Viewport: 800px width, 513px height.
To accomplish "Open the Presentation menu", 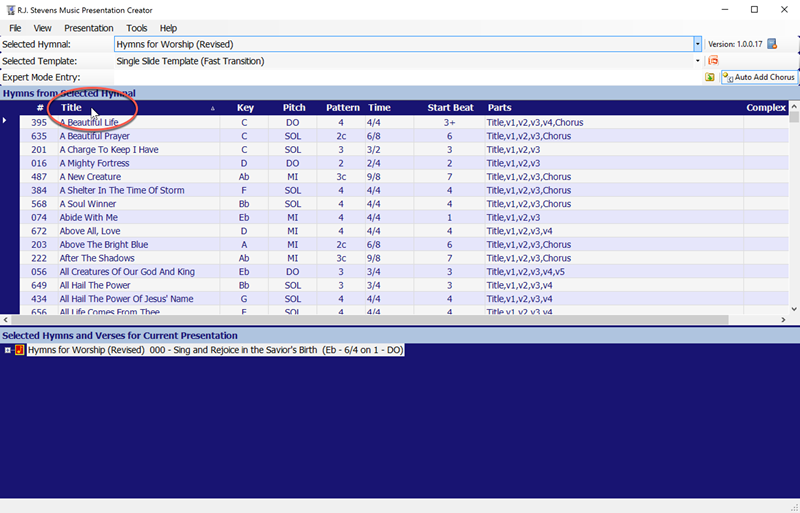I will point(88,28).
